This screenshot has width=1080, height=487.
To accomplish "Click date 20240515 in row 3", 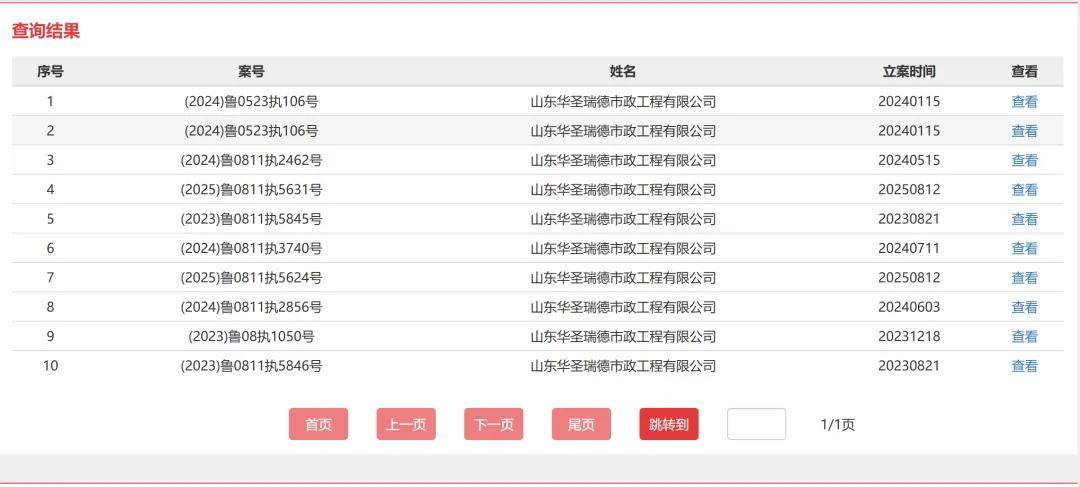I will pos(909,160).
